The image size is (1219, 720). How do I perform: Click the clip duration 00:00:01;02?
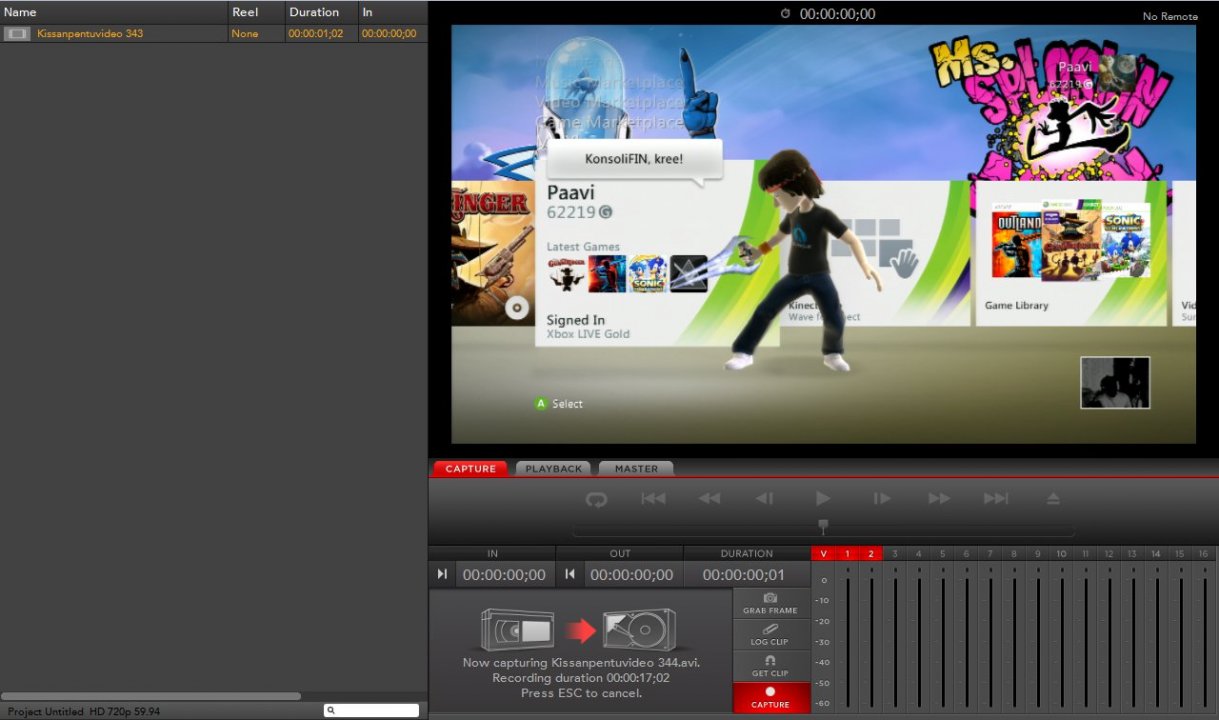[315, 33]
